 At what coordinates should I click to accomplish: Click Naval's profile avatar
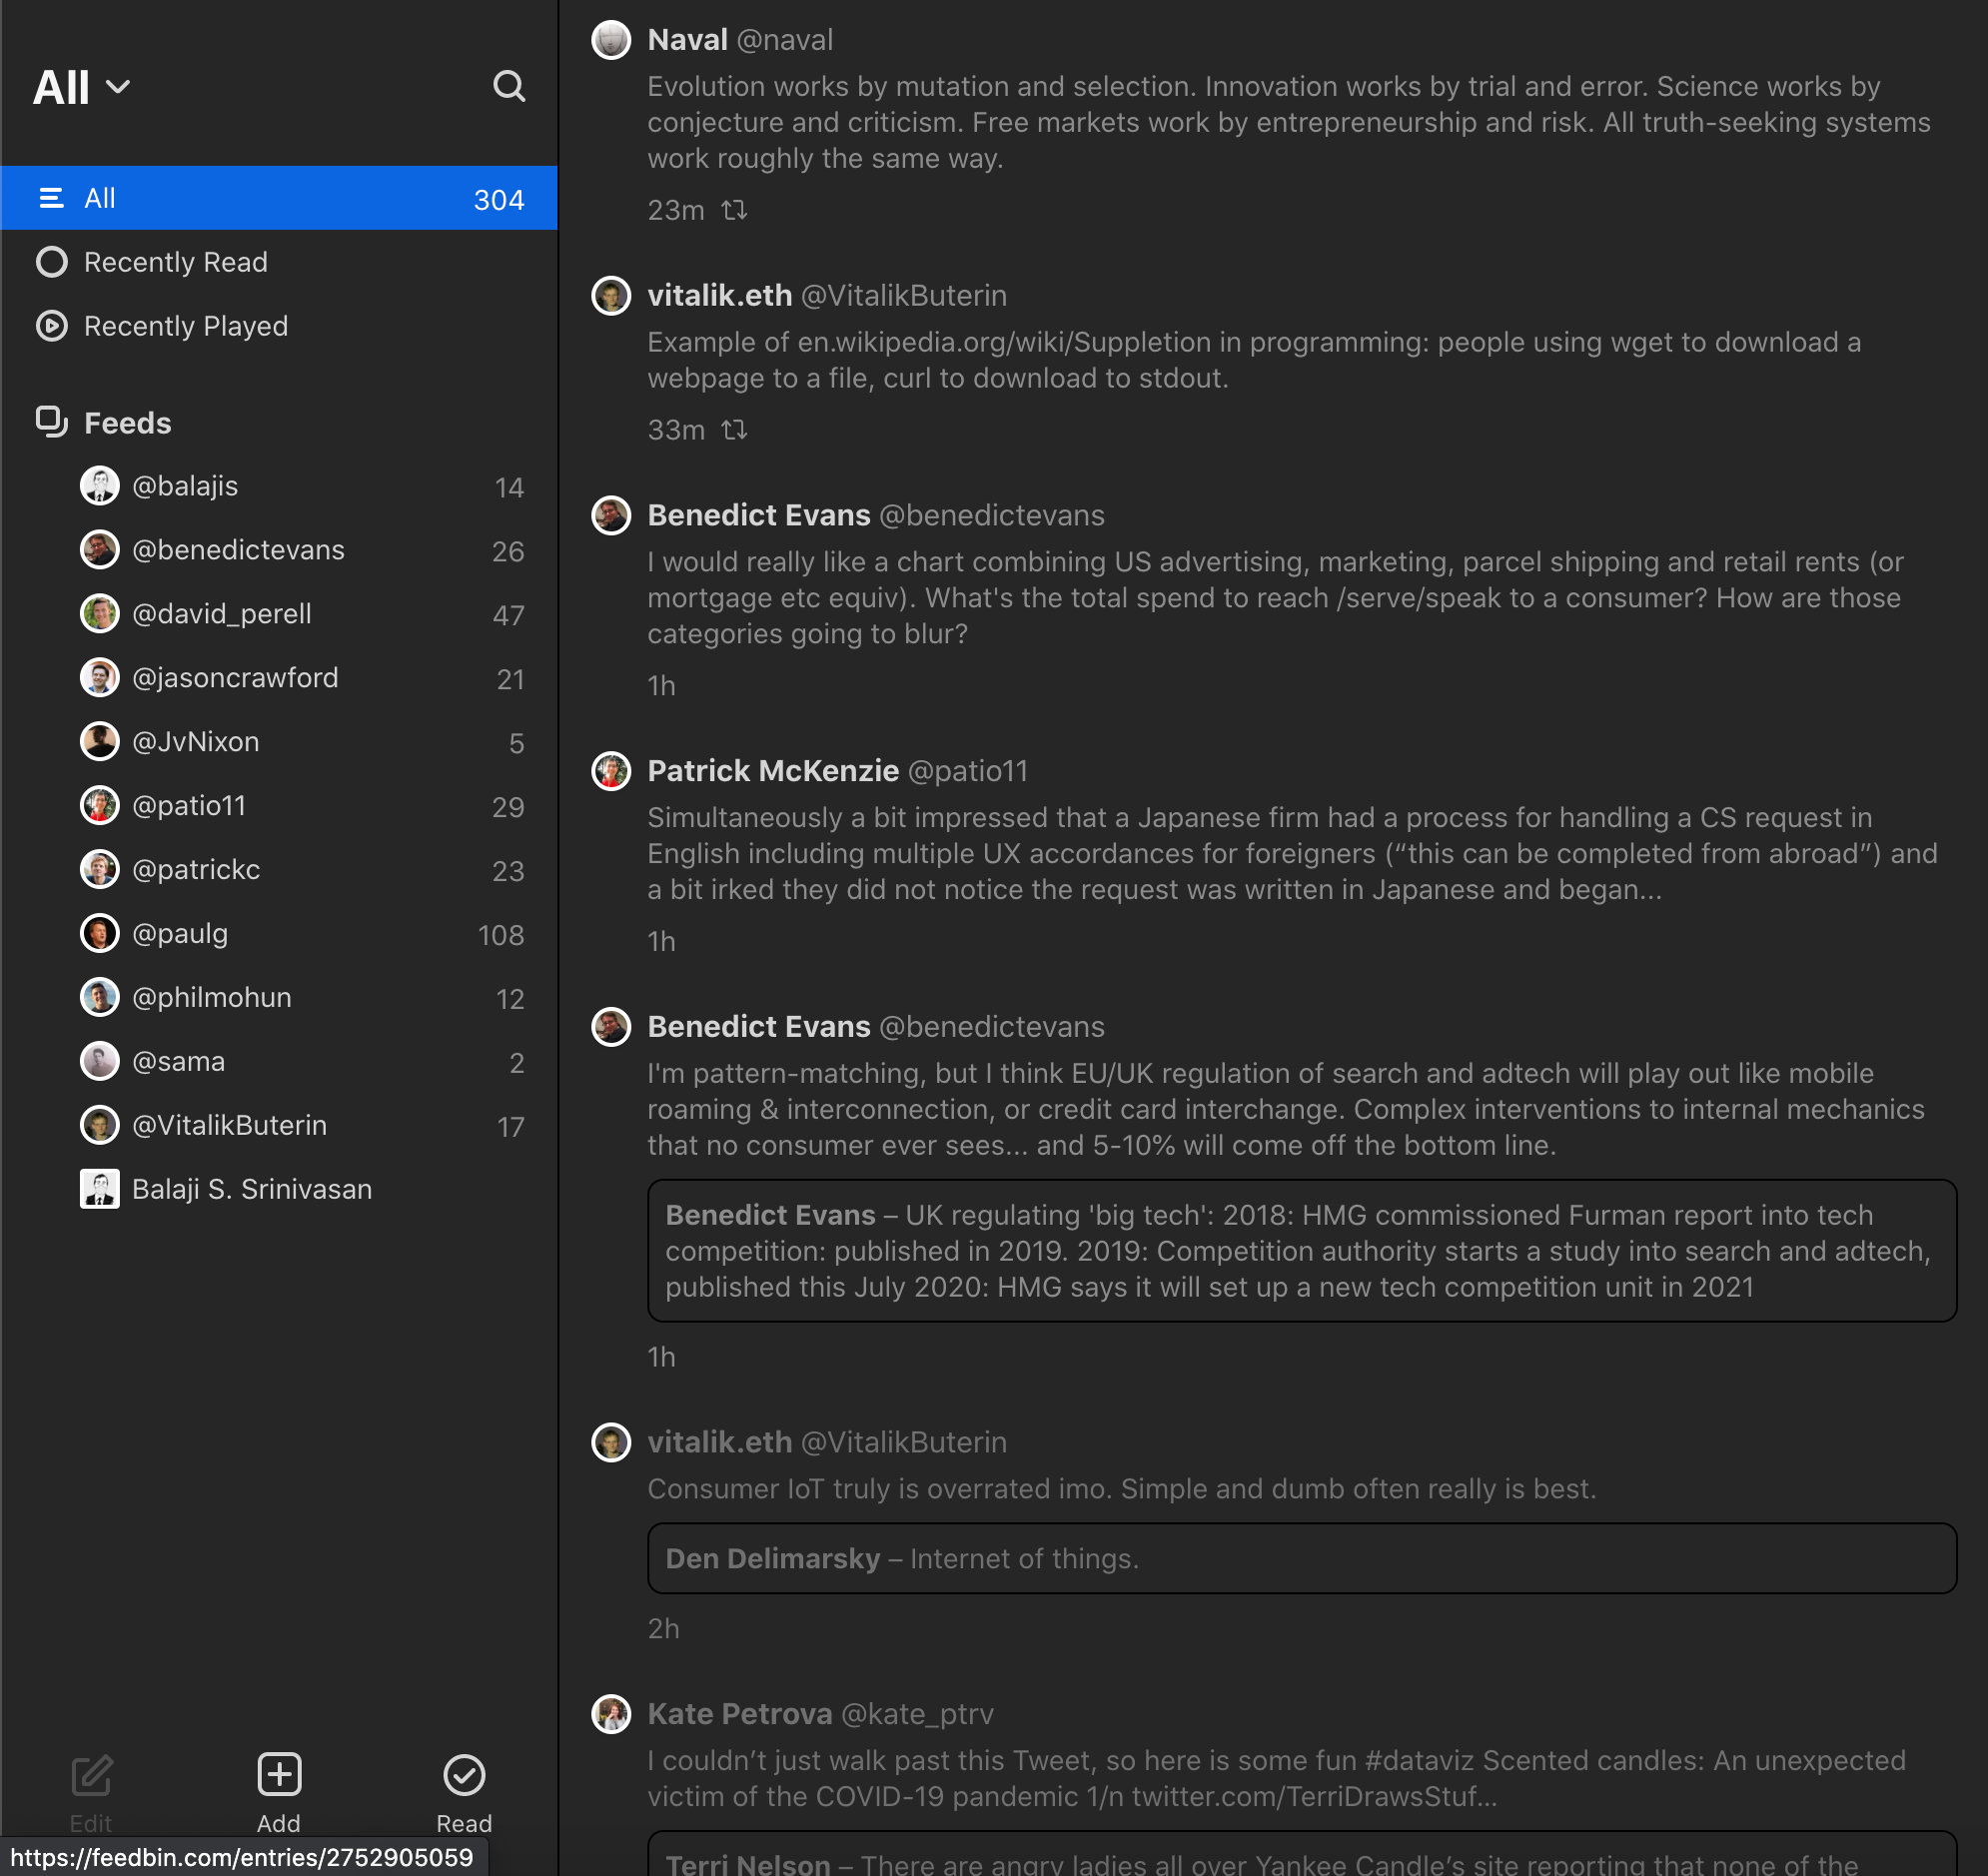click(611, 40)
